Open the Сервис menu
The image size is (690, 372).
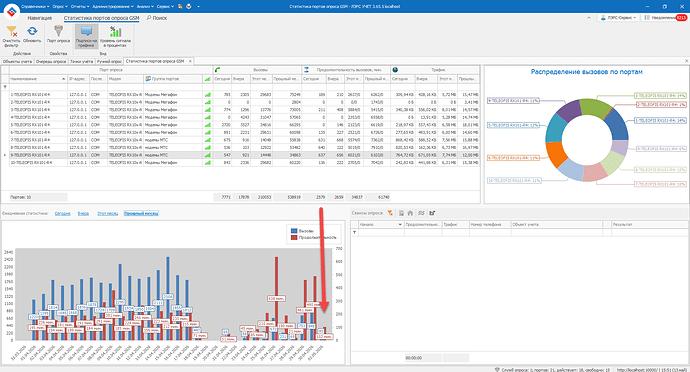(165, 7)
